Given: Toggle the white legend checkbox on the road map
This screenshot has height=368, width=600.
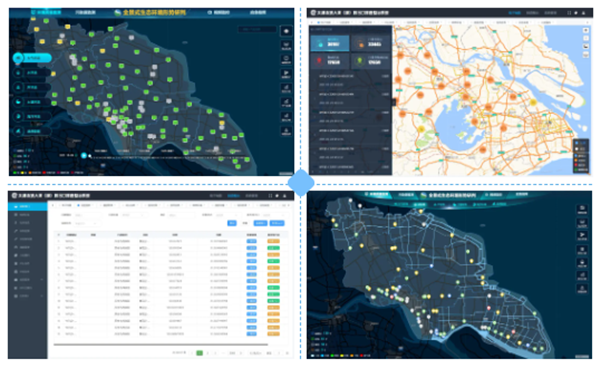Looking at the screenshot, I should coord(577,149).
